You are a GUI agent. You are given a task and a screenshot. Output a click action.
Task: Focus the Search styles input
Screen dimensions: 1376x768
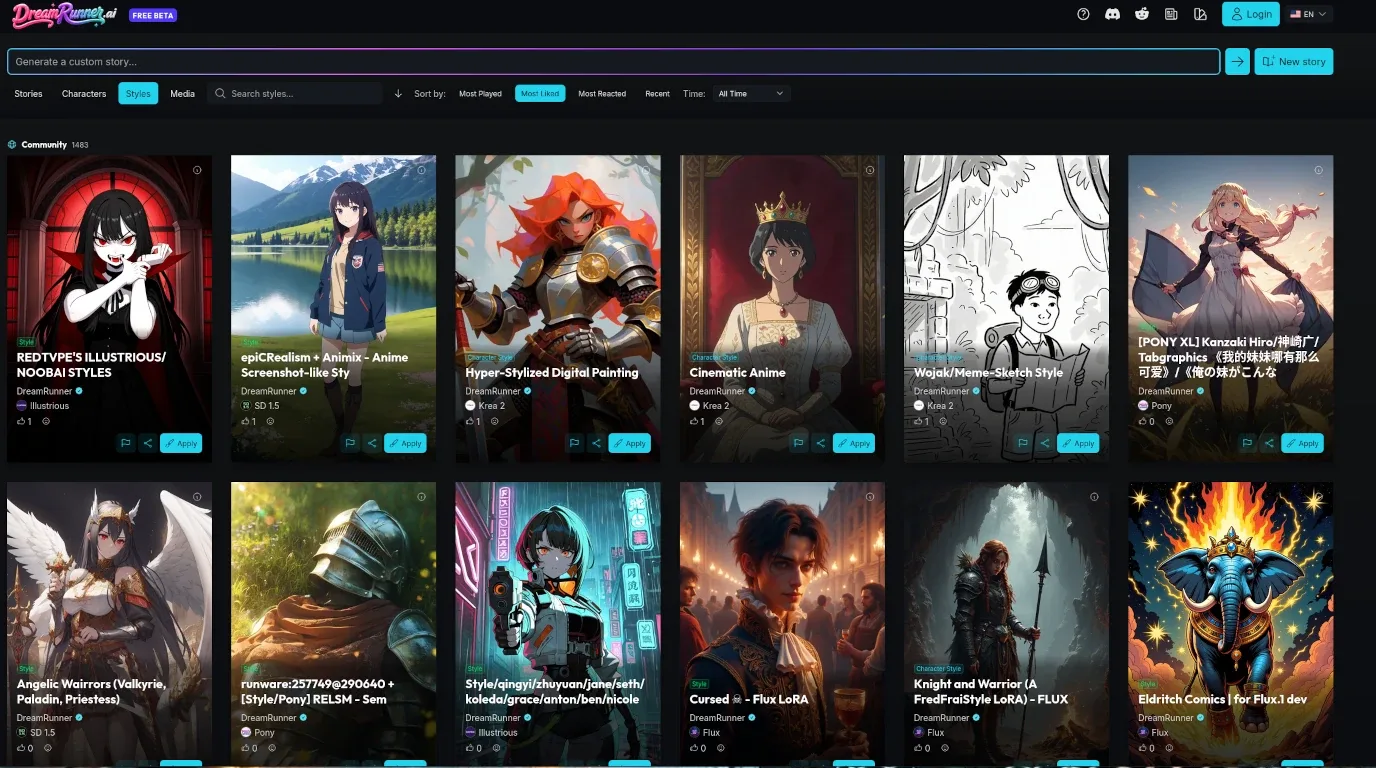tap(295, 94)
